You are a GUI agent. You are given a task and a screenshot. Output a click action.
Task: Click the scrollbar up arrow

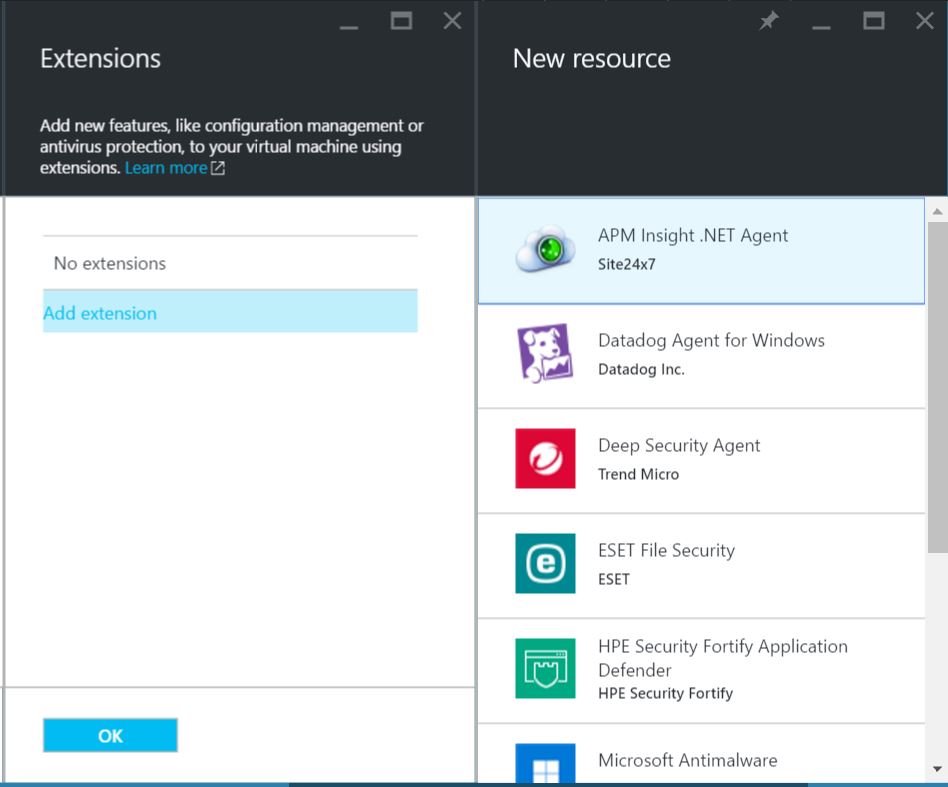937,210
